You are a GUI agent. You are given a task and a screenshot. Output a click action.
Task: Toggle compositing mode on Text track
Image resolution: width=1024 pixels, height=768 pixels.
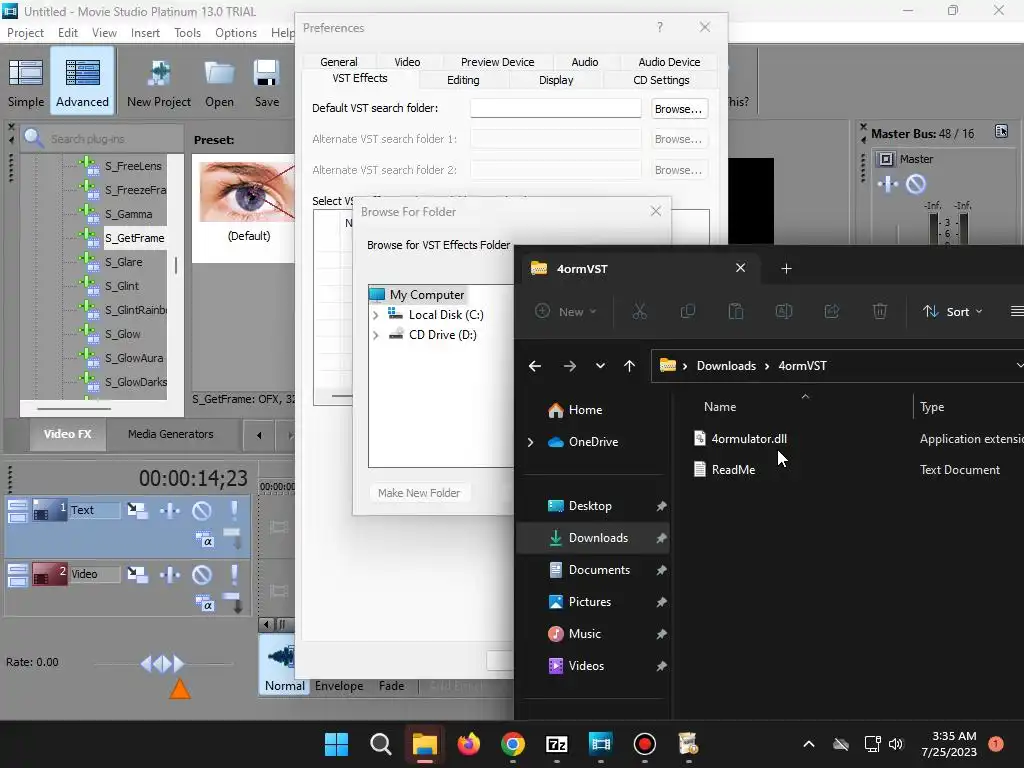coord(205,540)
